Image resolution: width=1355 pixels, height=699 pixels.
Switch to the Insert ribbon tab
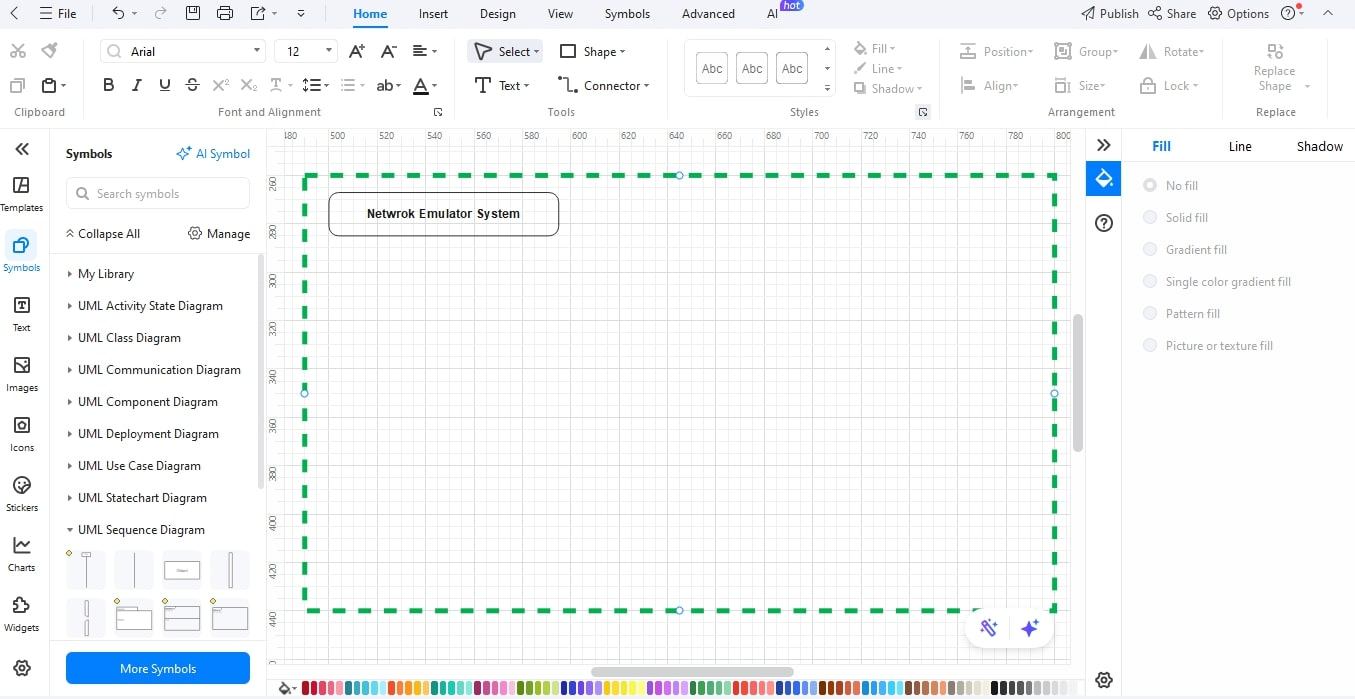pos(433,14)
